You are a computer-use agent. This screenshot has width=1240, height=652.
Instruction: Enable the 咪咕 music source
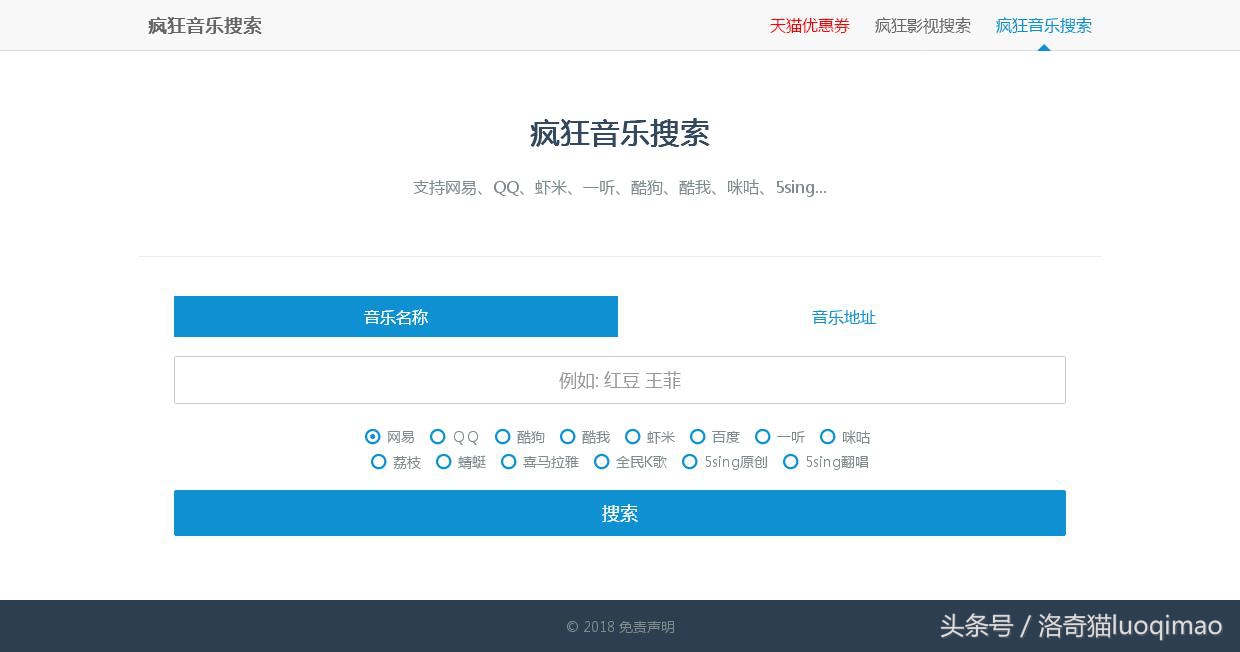point(828,437)
